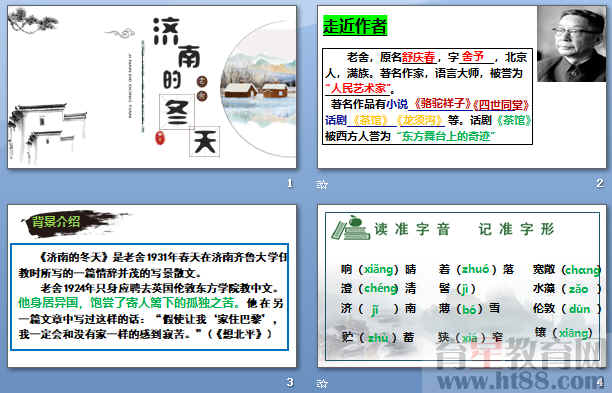Image resolution: width=612 pixels, height=393 pixels.
Task: Click the red seal stamp on slide 1
Action: (x=160, y=137)
